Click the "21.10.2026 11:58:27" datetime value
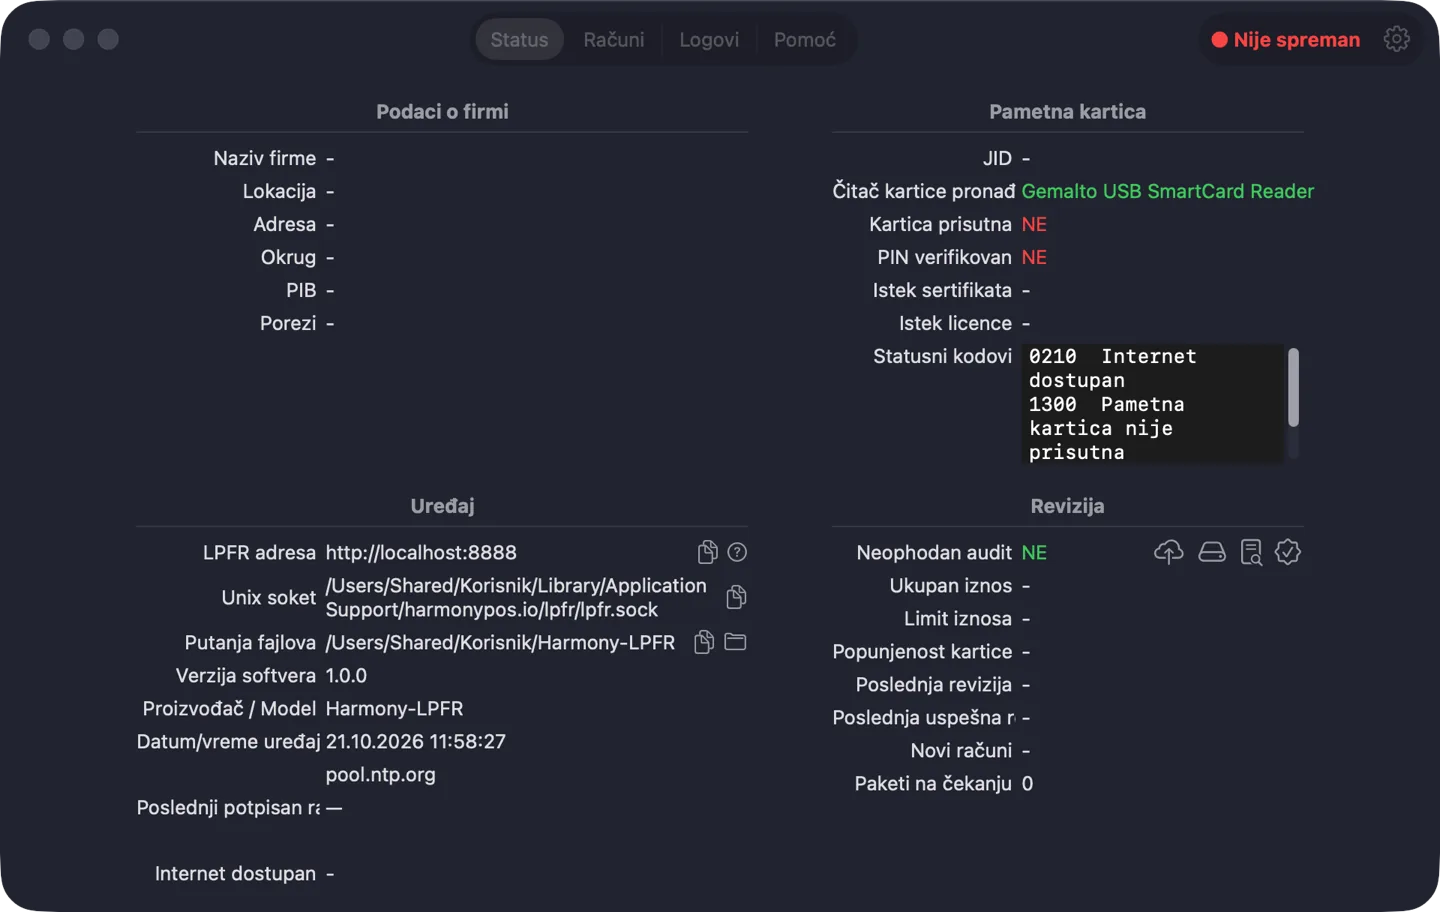The width and height of the screenshot is (1440, 912). (416, 742)
